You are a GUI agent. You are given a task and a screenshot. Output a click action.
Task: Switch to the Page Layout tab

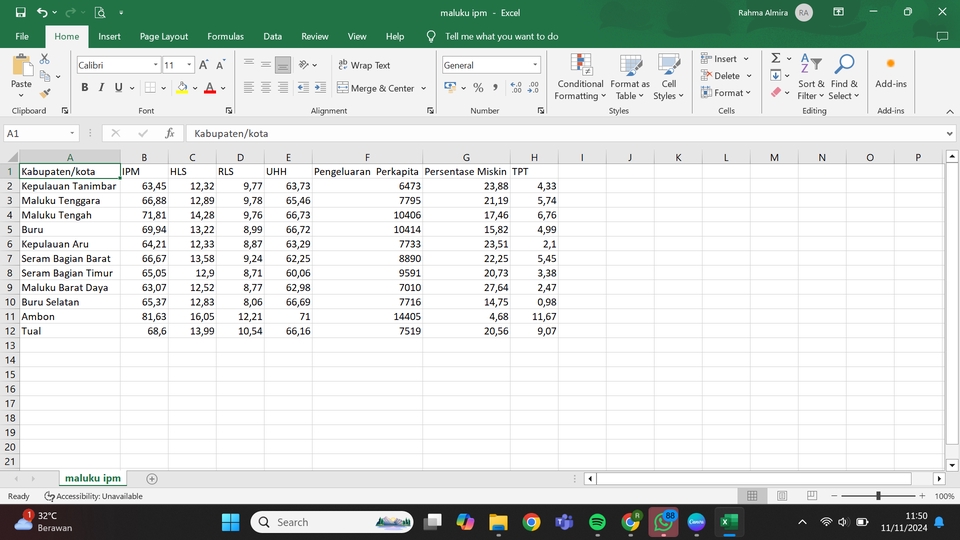click(163, 37)
